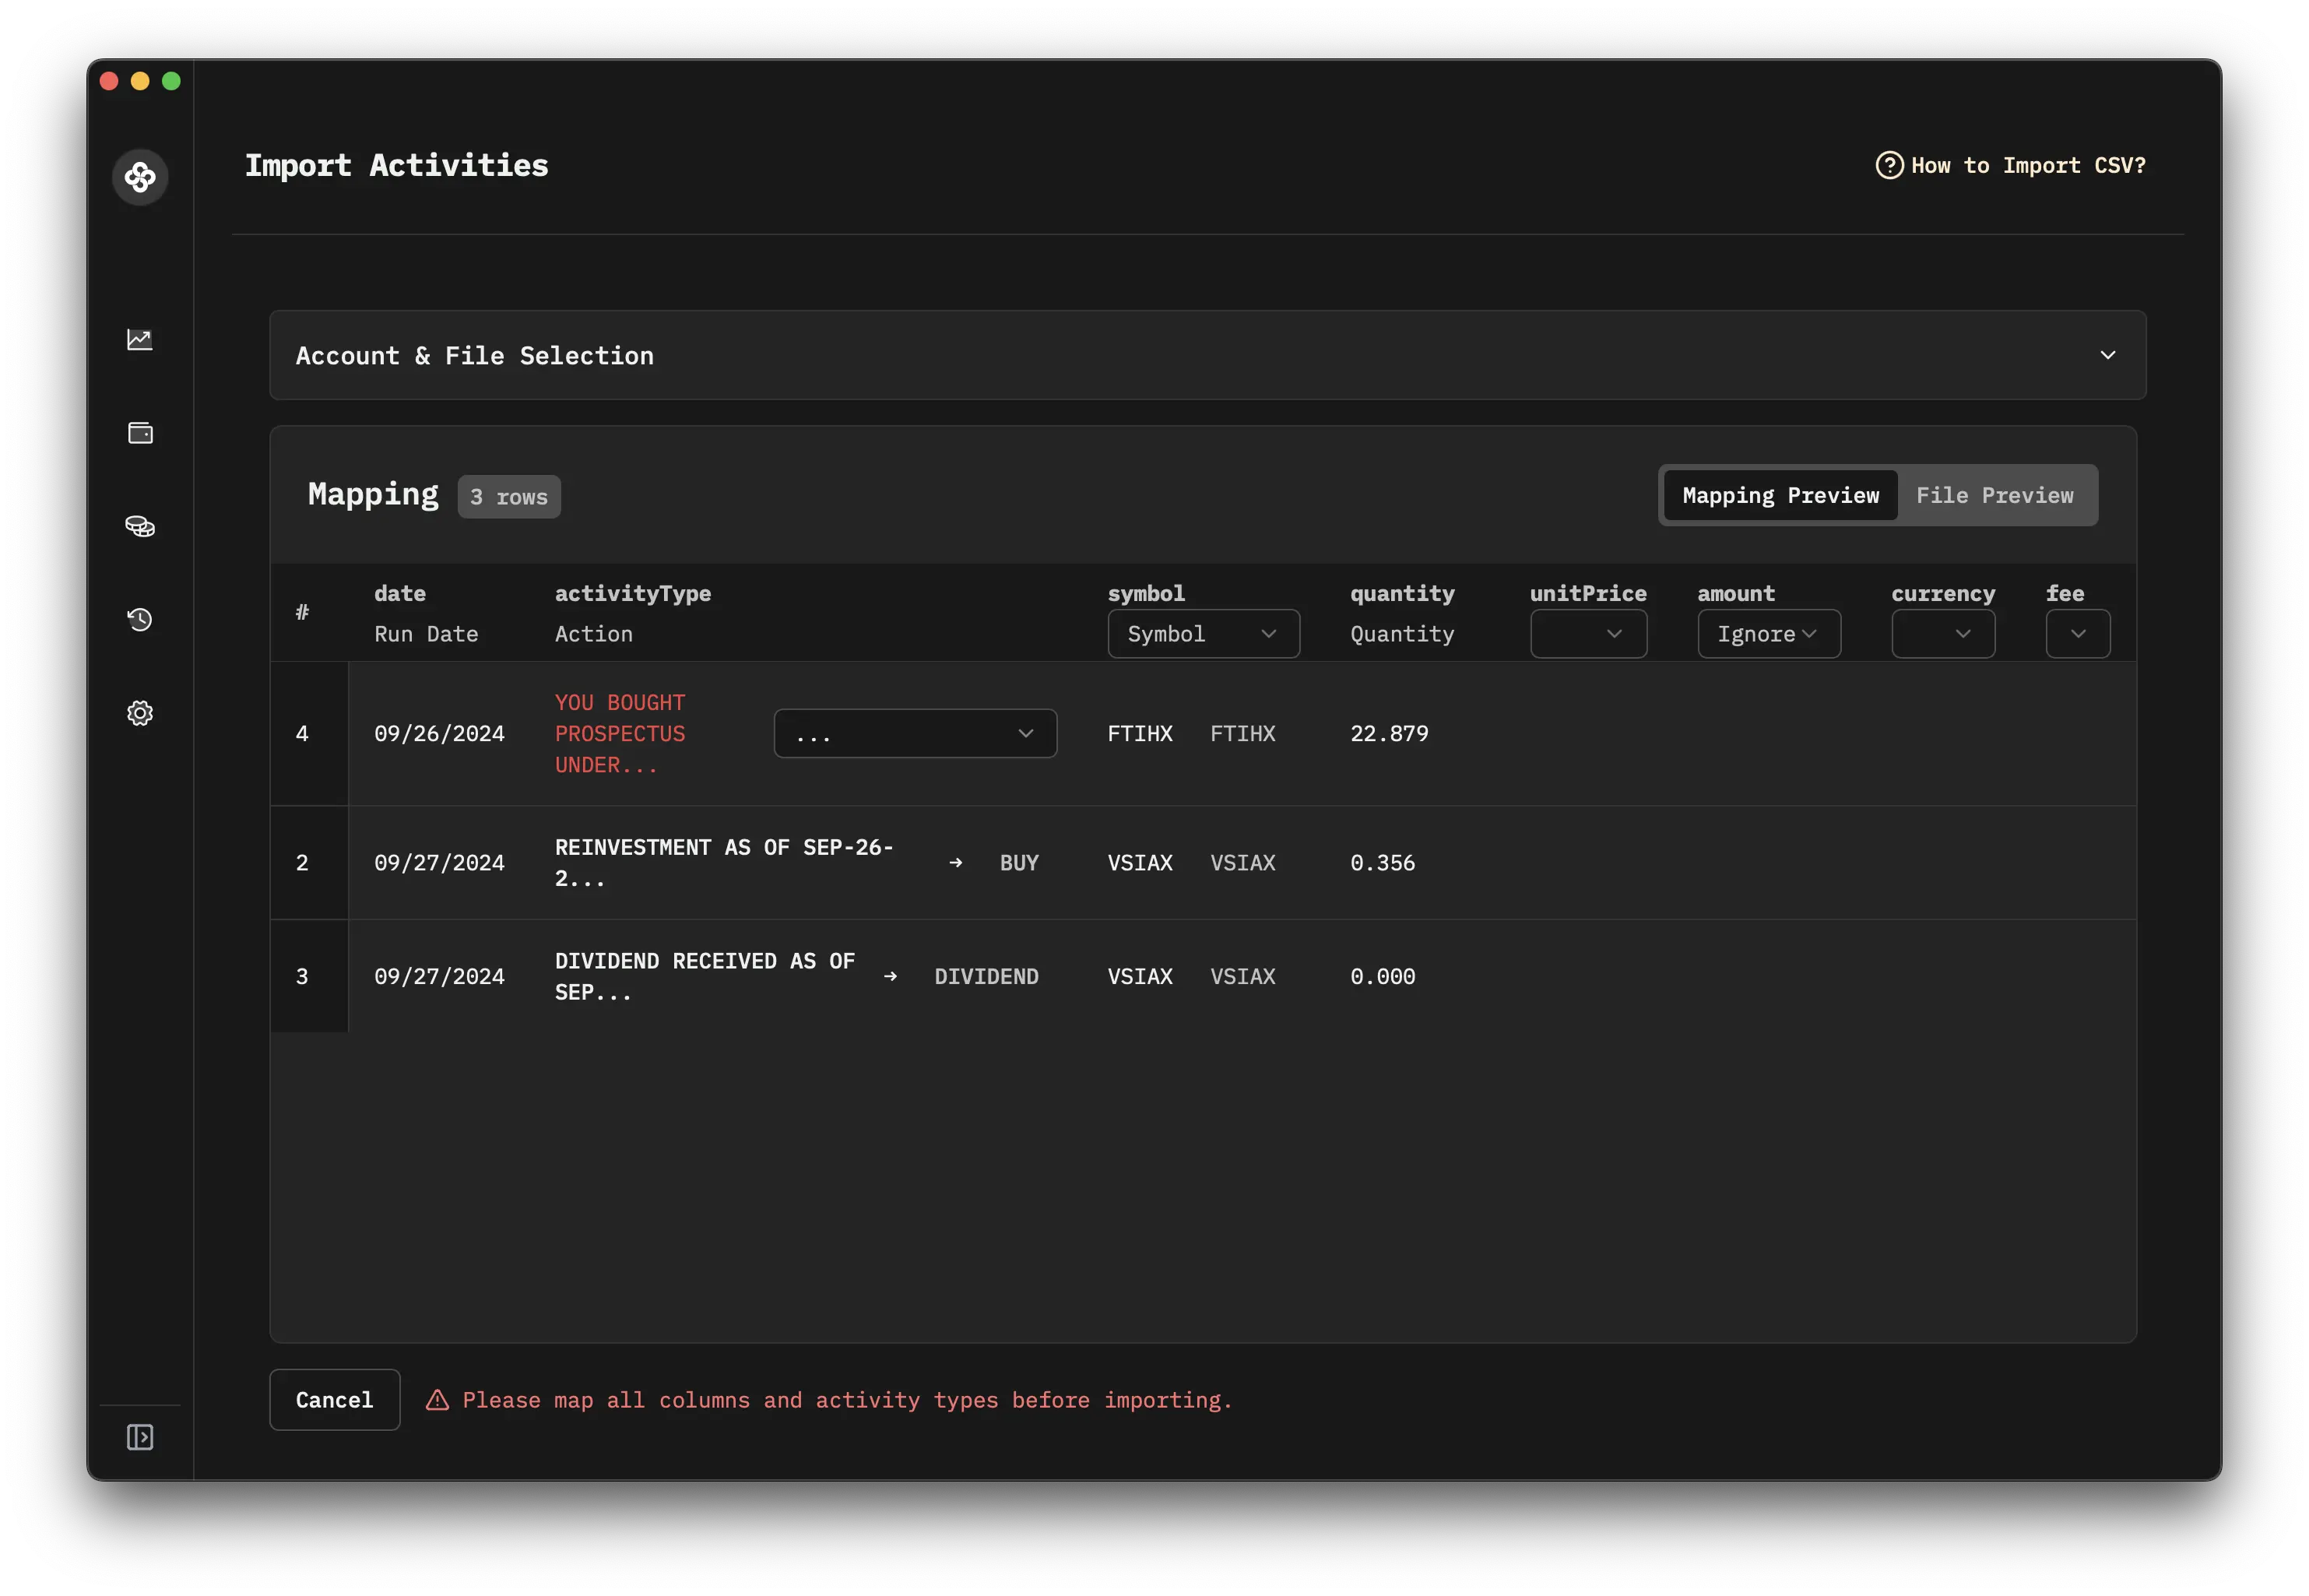Click the Import Activities page title

(x=396, y=165)
